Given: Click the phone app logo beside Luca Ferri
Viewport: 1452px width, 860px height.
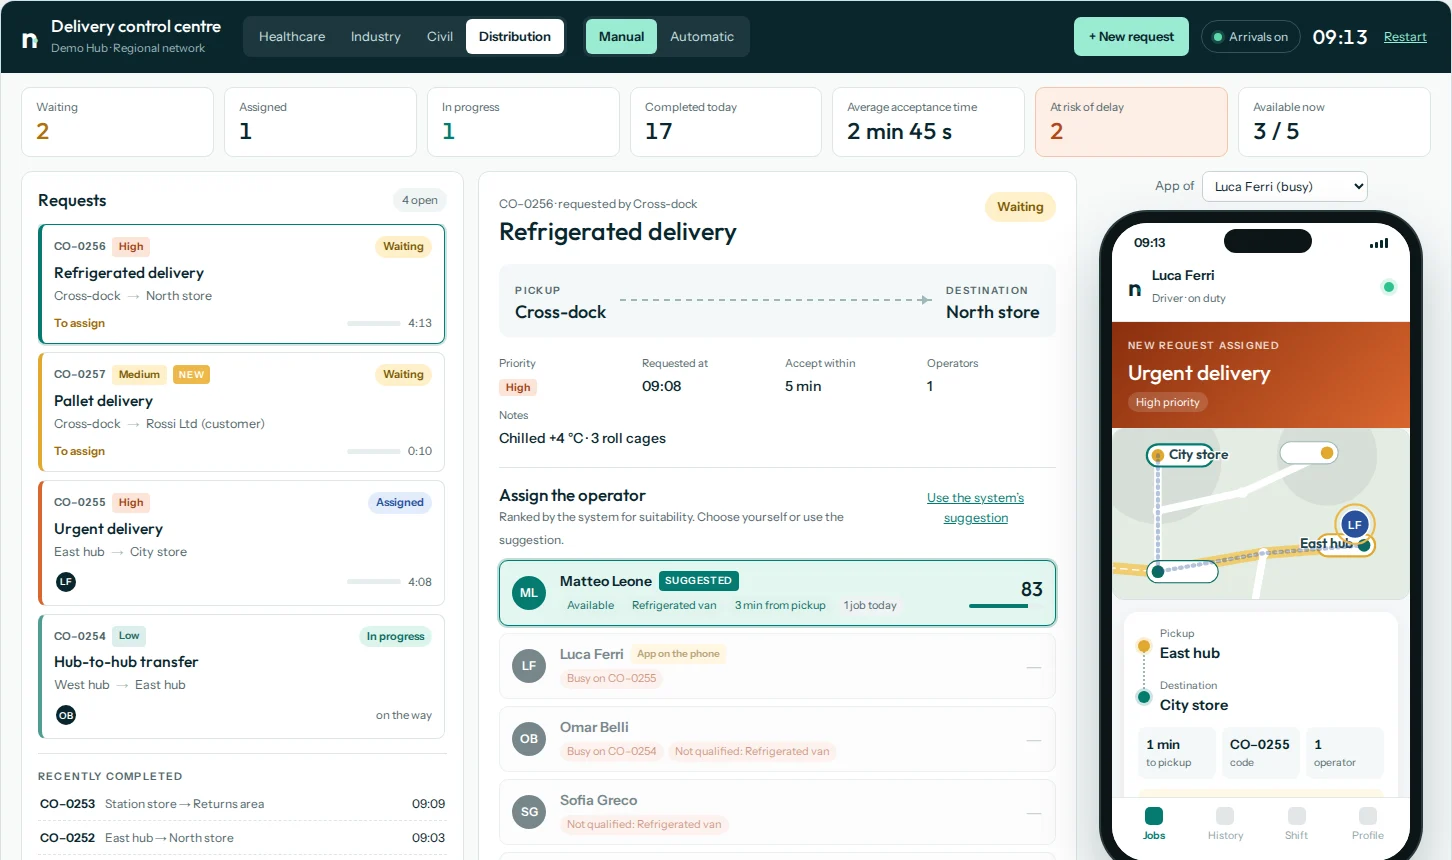Looking at the screenshot, I should tap(1134, 289).
